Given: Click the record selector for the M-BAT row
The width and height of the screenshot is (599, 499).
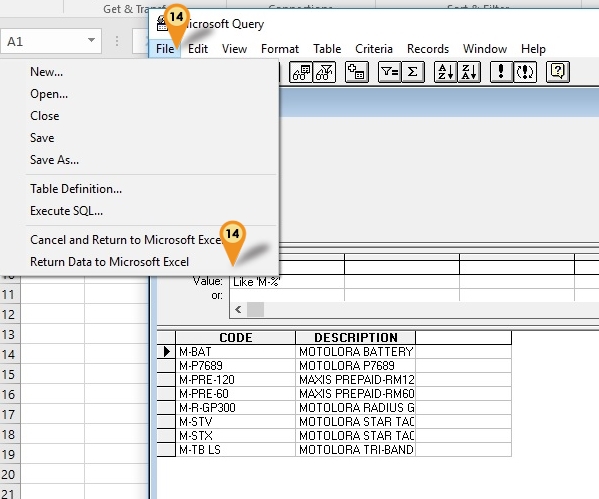Looking at the screenshot, I should pyautogui.click(x=166, y=352).
